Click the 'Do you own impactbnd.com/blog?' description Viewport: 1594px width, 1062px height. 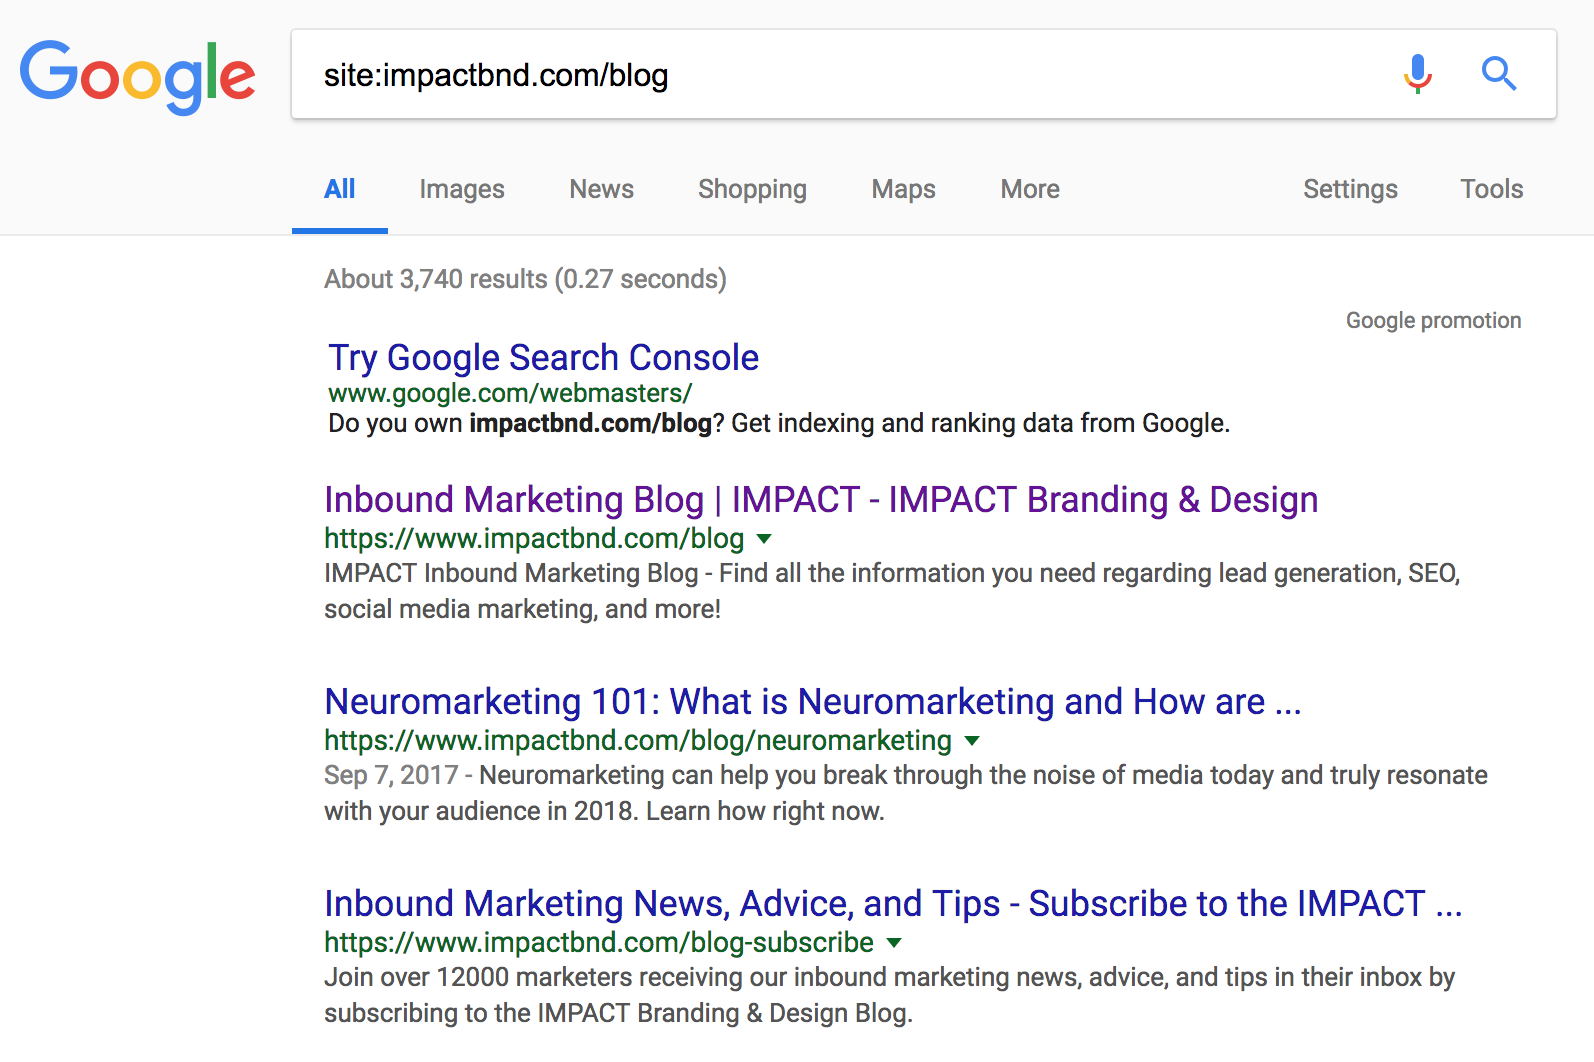point(779,423)
